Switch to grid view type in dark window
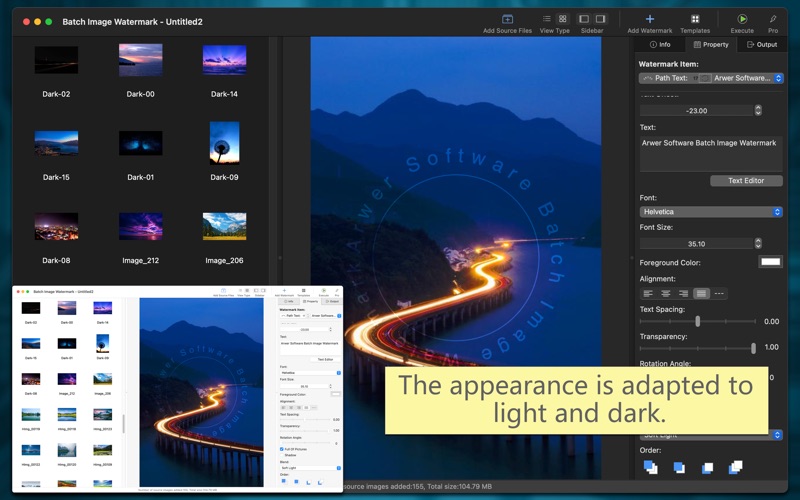 pos(562,19)
